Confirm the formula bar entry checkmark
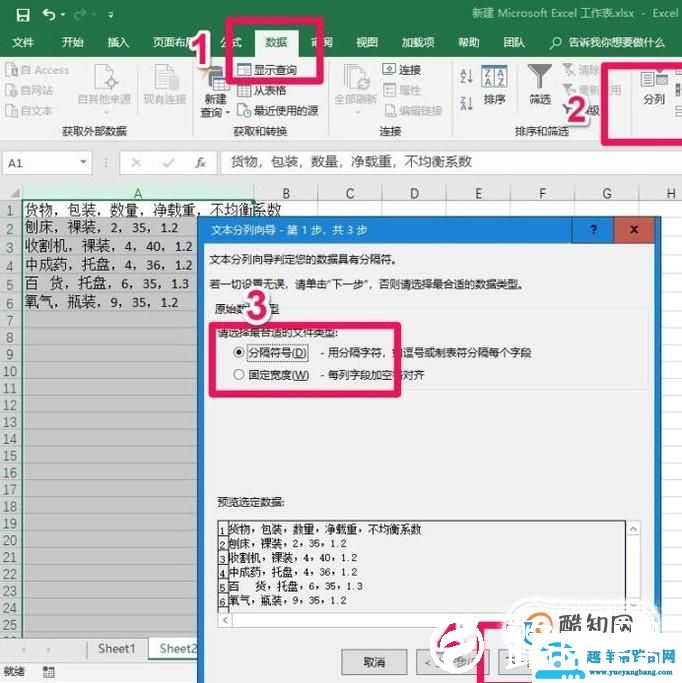Viewport: 682px width, 683px height. pyautogui.click(x=169, y=163)
